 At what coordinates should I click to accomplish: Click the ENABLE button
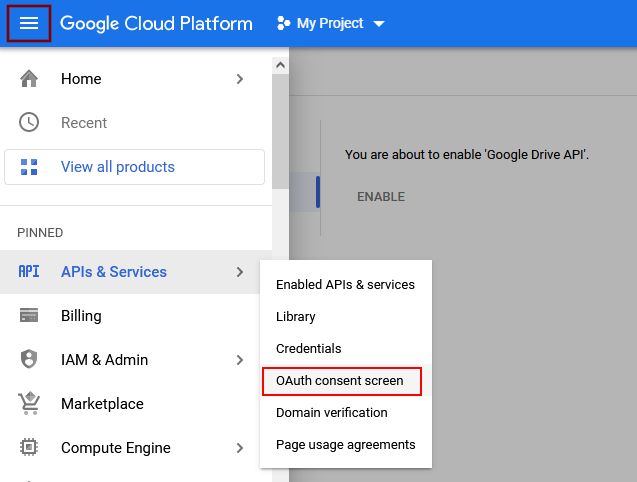[x=381, y=197]
